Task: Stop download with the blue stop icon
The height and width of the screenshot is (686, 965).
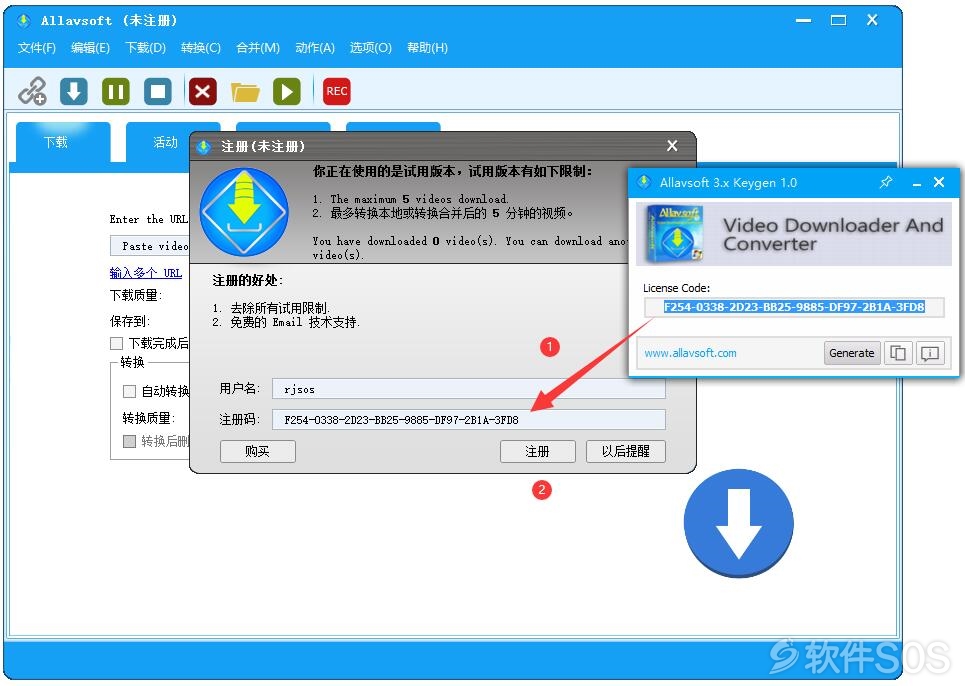Action: [158, 92]
